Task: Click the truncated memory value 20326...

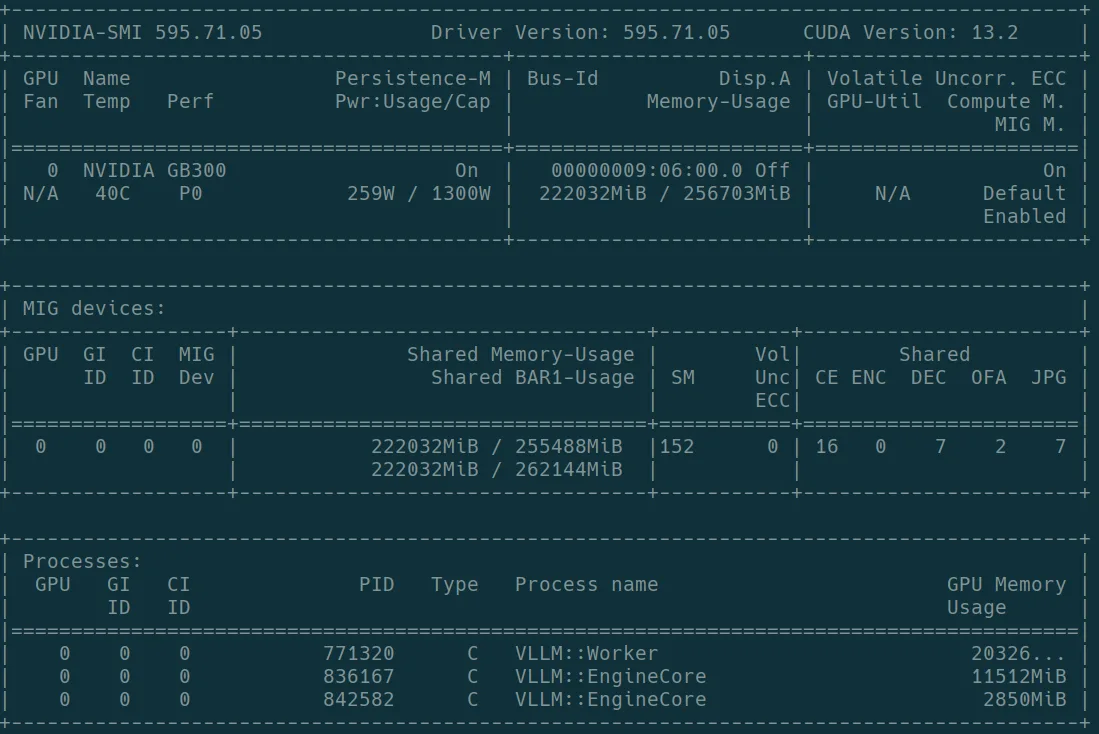Action: click(1018, 653)
